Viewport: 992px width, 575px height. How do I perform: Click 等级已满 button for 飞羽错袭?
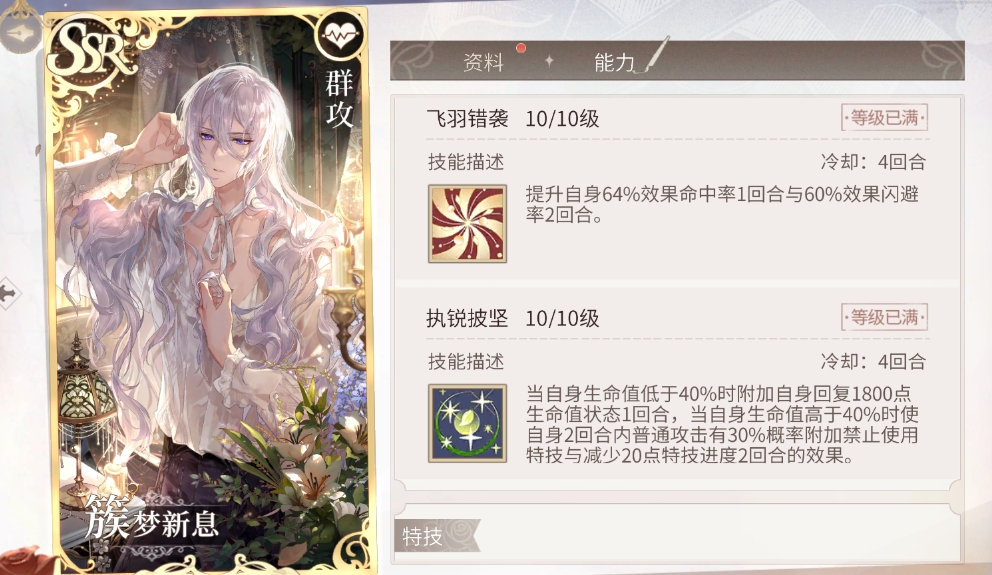884,118
